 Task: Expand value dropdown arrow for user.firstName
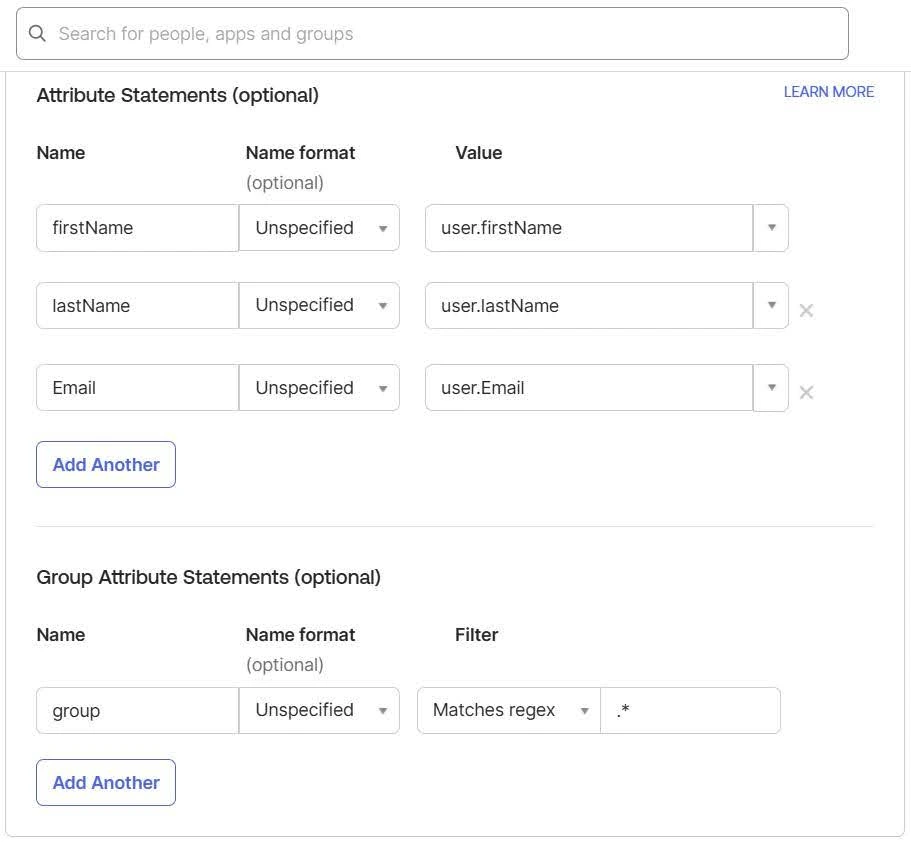pyautogui.click(x=771, y=228)
